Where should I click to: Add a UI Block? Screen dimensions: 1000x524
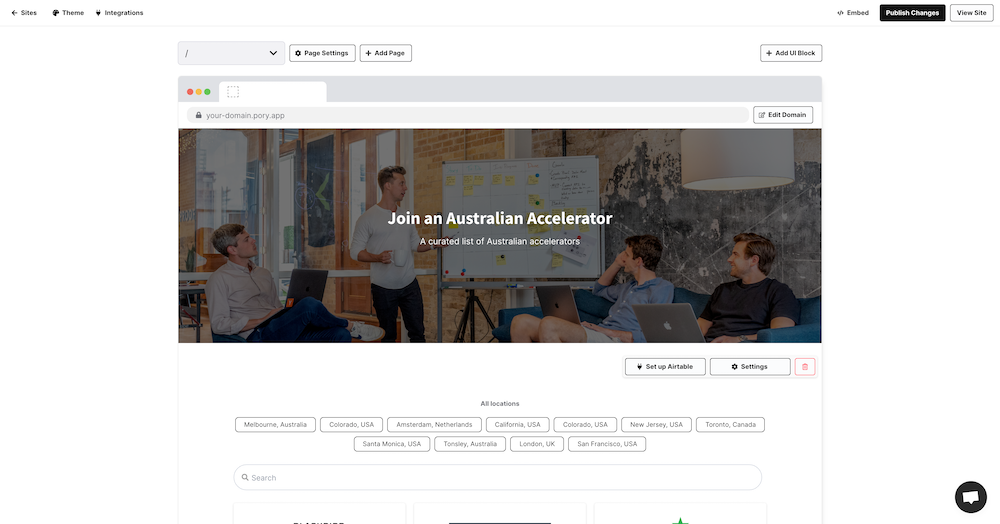791,53
